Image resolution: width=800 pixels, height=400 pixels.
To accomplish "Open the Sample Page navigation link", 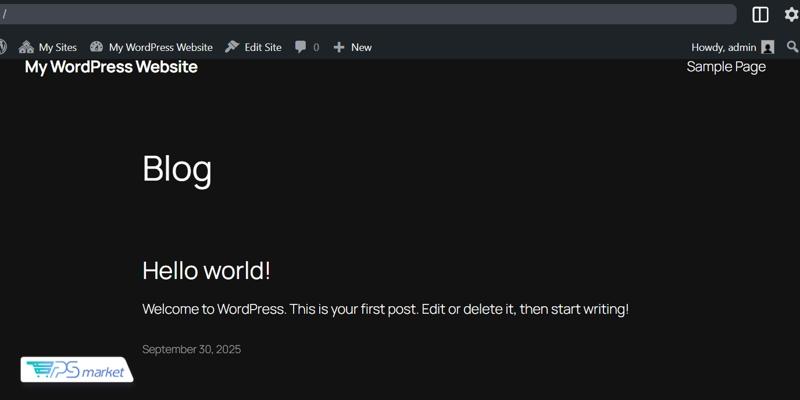I will (x=726, y=67).
